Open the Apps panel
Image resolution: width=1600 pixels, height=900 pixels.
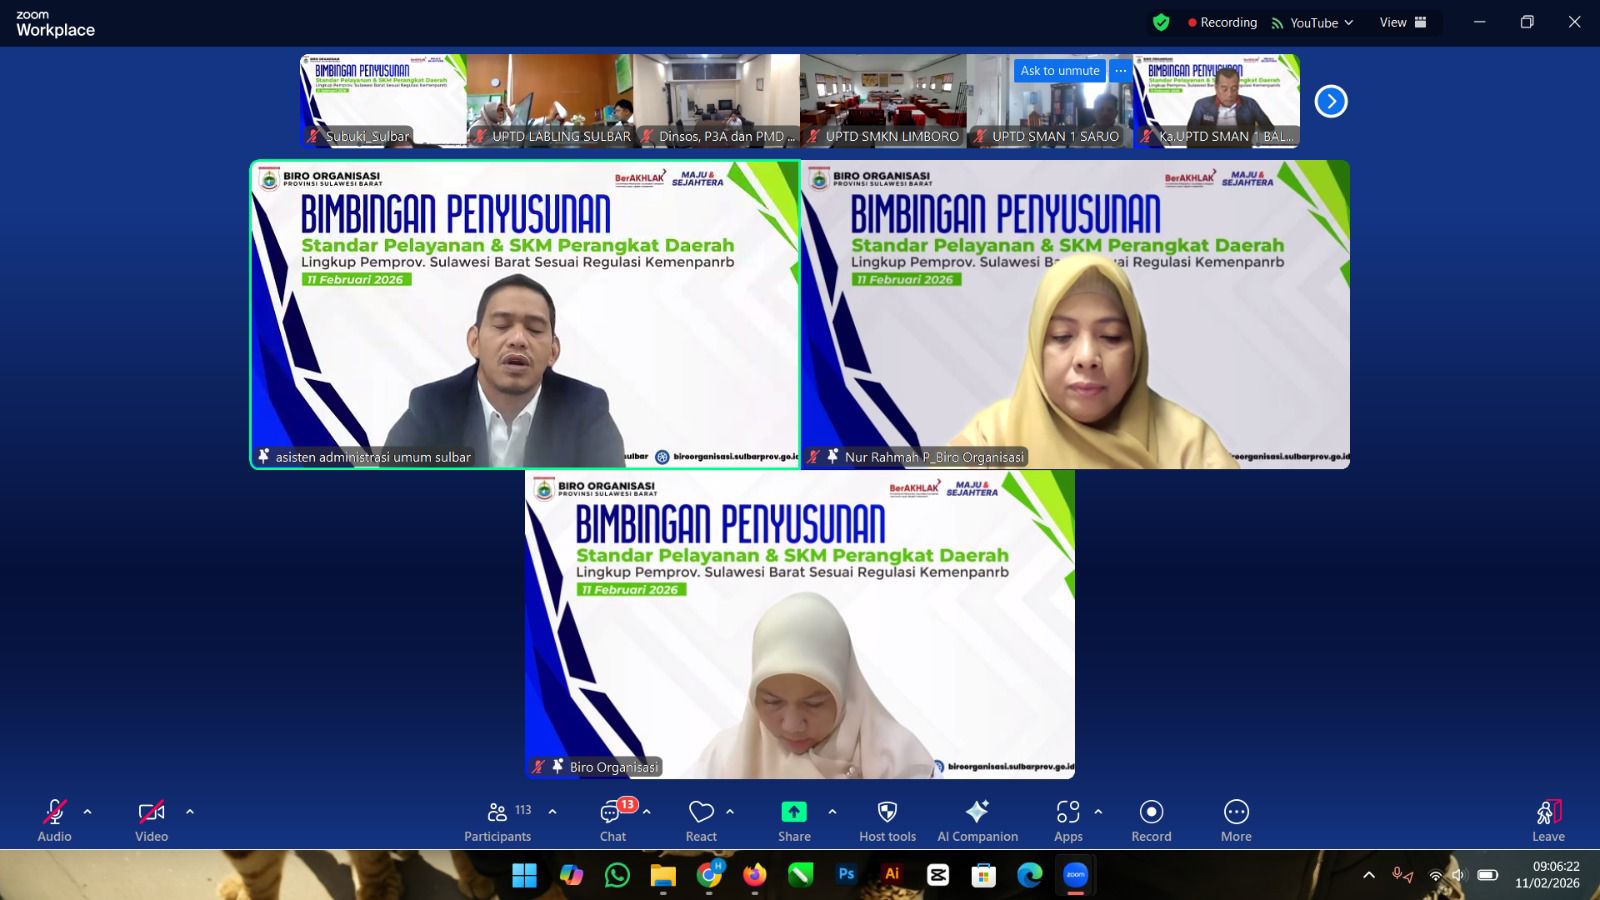1068,821
